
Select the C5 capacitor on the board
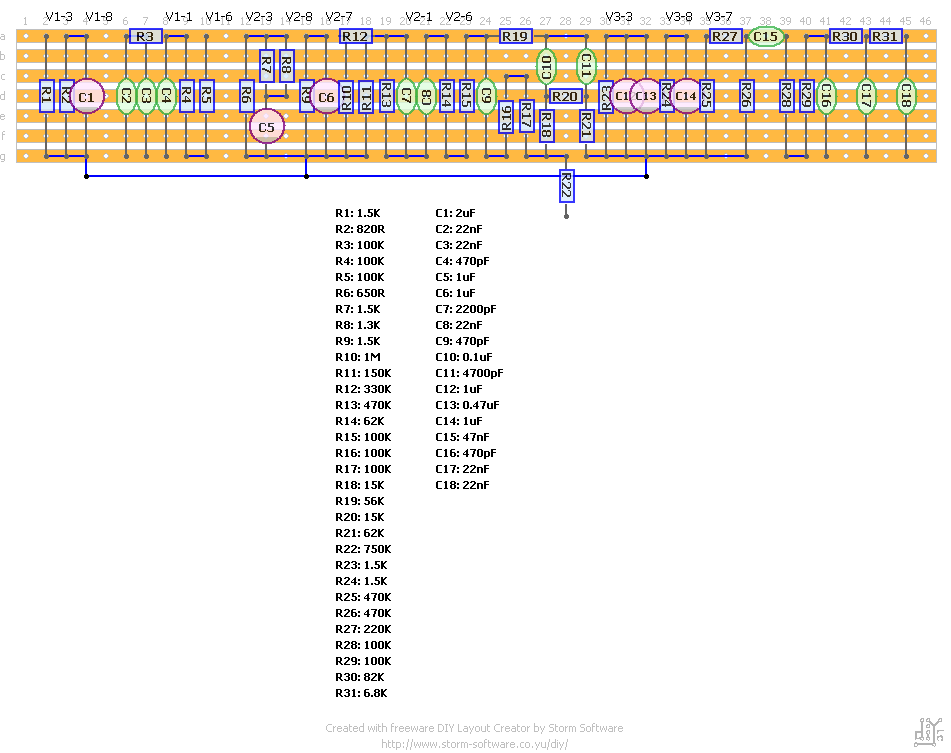coord(266,127)
